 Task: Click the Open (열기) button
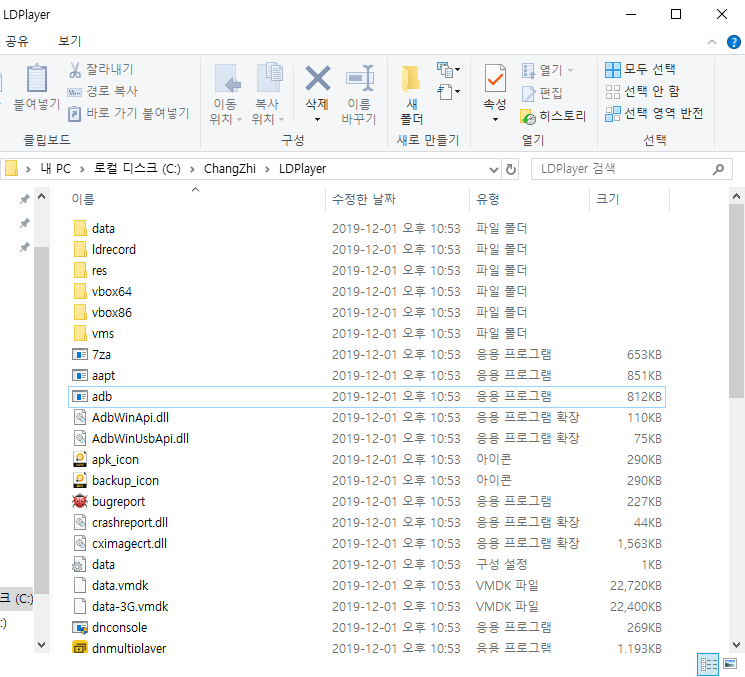click(x=546, y=70)
